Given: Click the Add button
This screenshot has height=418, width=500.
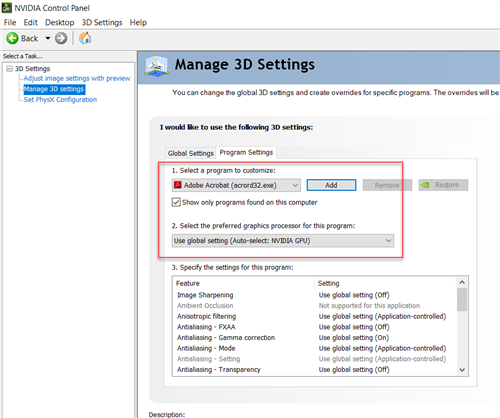Looking at the screenshot, I should [x=331, y=185].
